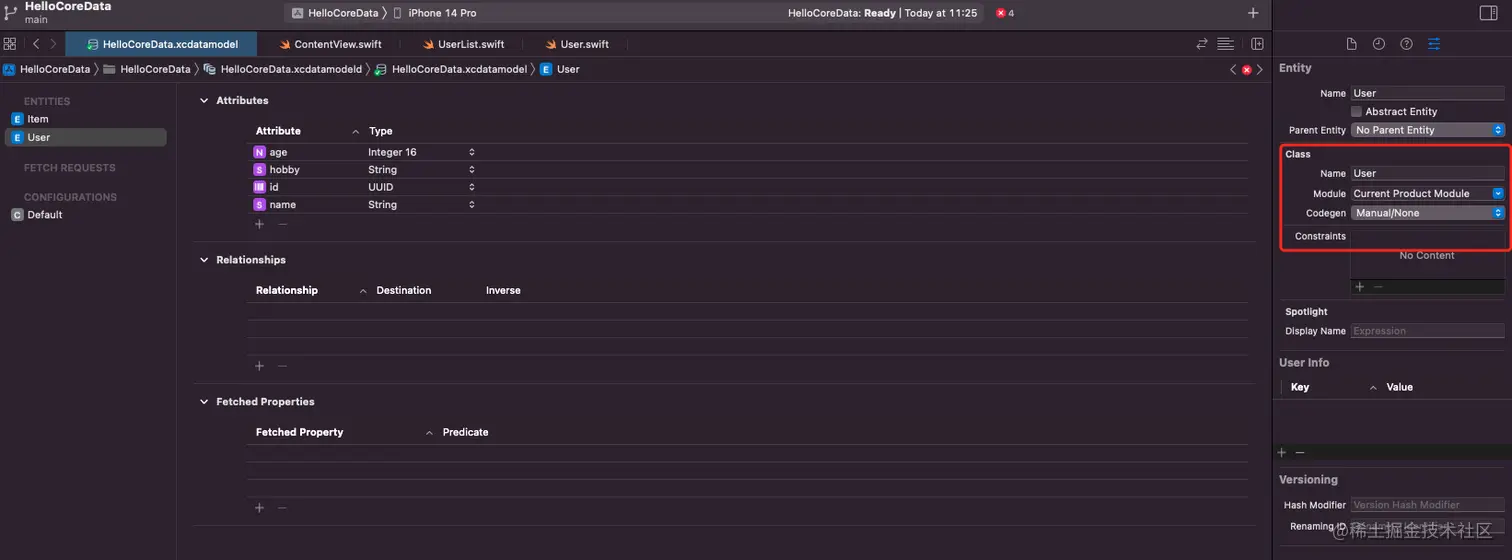Toggle the Abstract Entity checkbox
The height and width of the screenshot is (560, 1512).
[x=1356, y=111]
